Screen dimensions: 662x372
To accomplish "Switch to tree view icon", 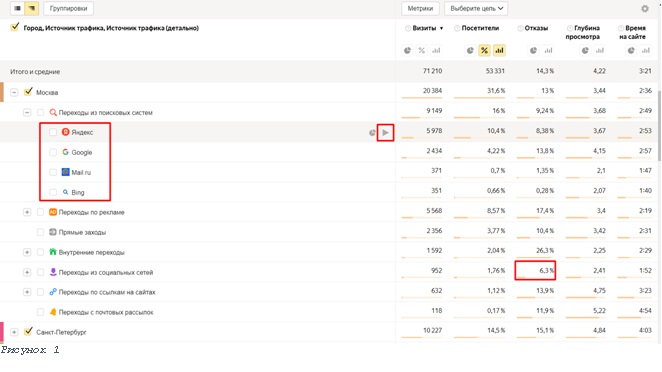I will click(x=32, y=8).
